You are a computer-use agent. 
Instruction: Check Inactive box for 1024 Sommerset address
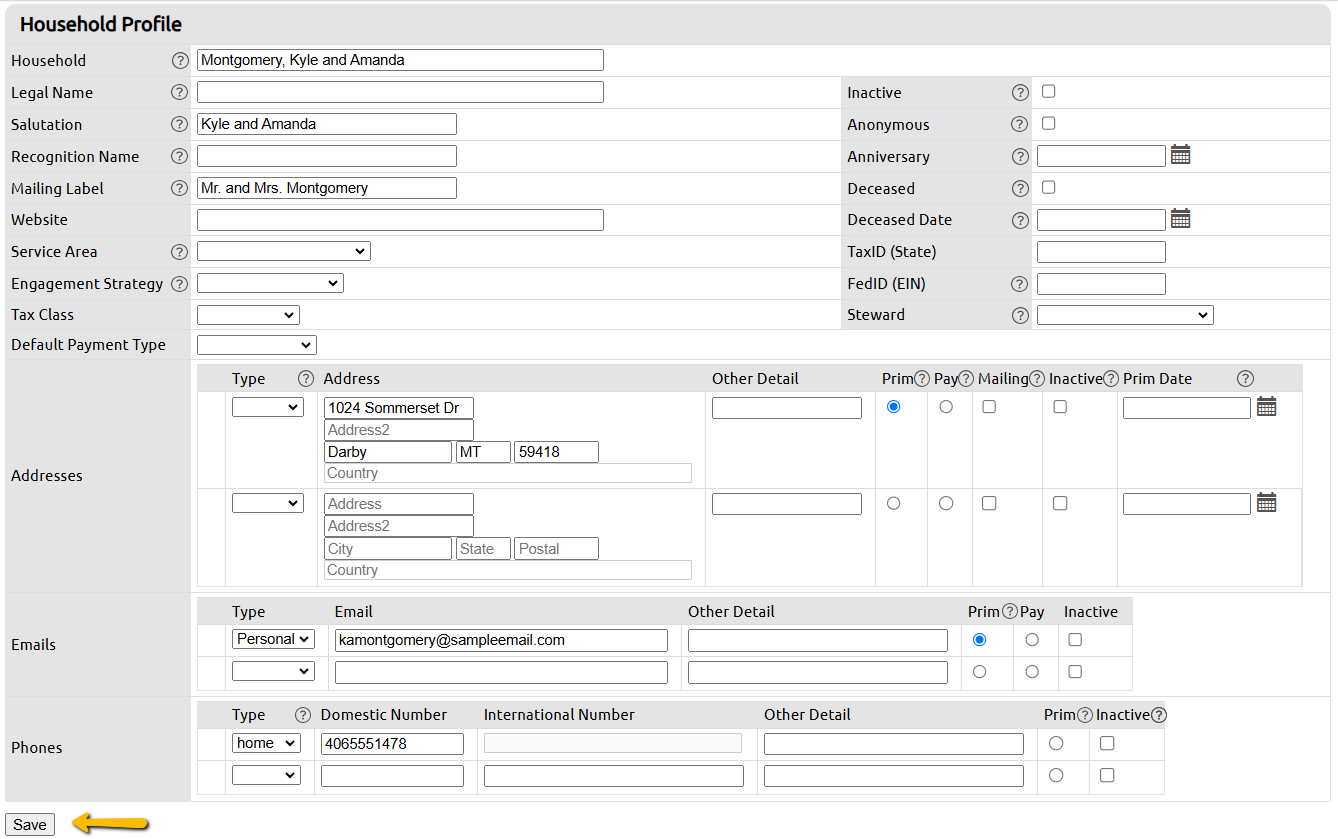point(1060,407)
